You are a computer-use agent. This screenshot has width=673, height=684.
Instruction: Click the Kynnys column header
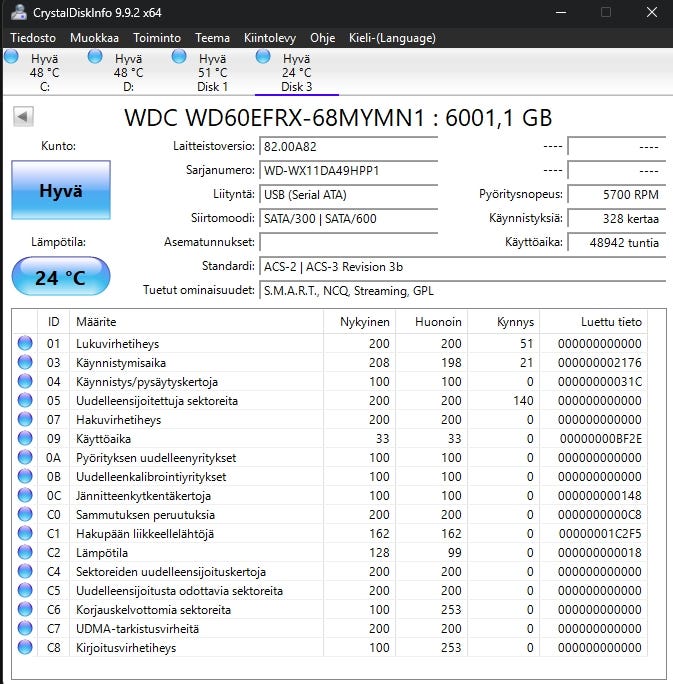[504, 322]
